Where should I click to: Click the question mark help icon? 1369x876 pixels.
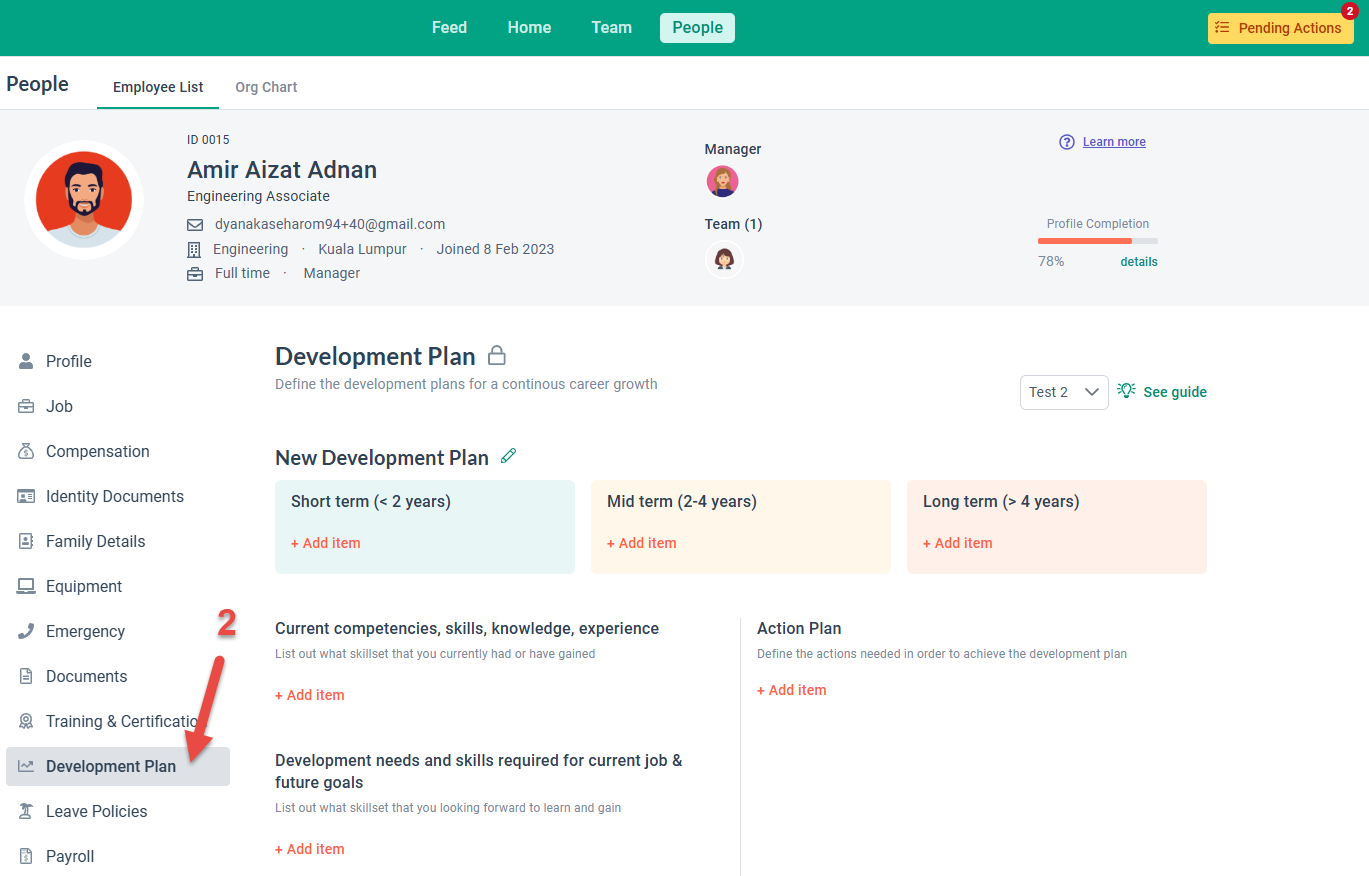(1067, 142)
